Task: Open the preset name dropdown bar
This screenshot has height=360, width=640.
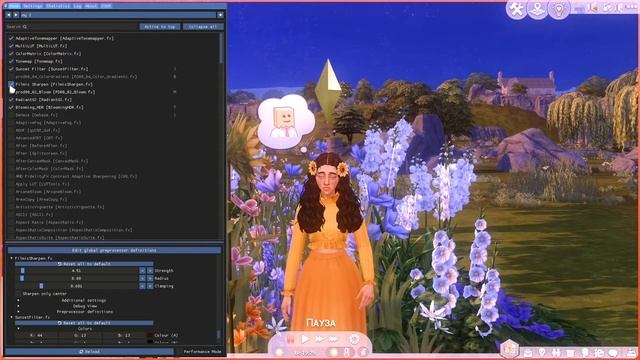Action: [118, 15]
